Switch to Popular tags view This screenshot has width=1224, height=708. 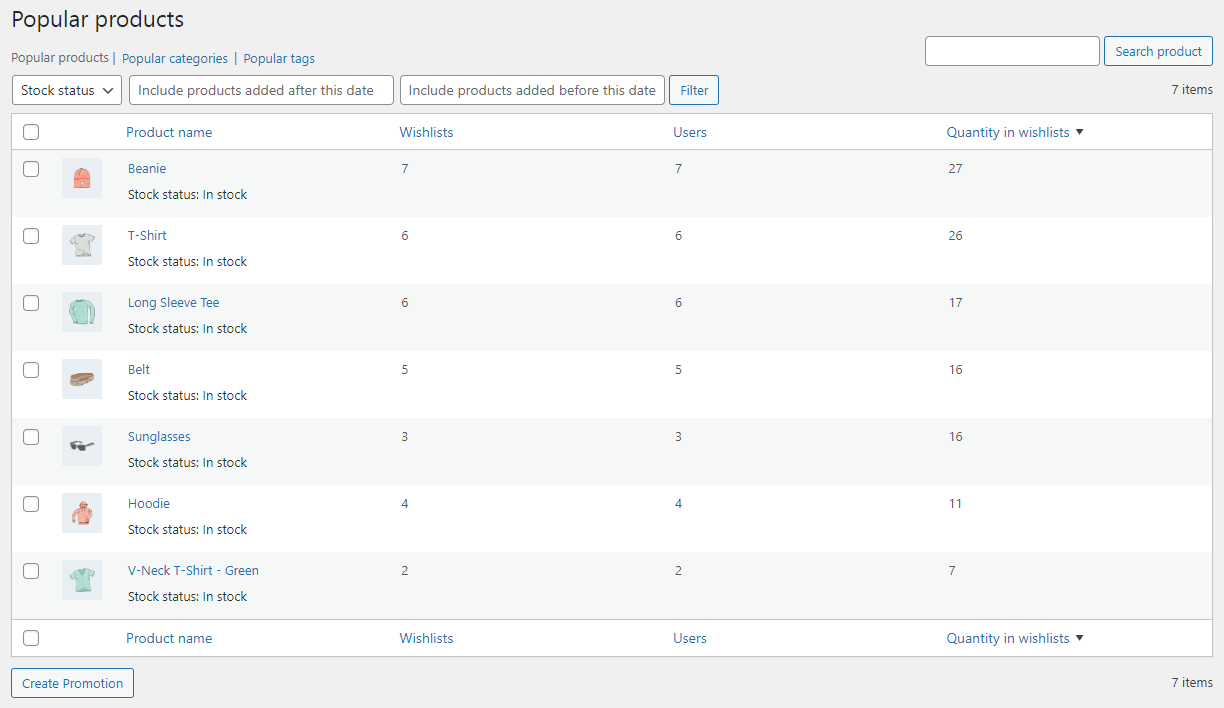click(x=279, y=59)
